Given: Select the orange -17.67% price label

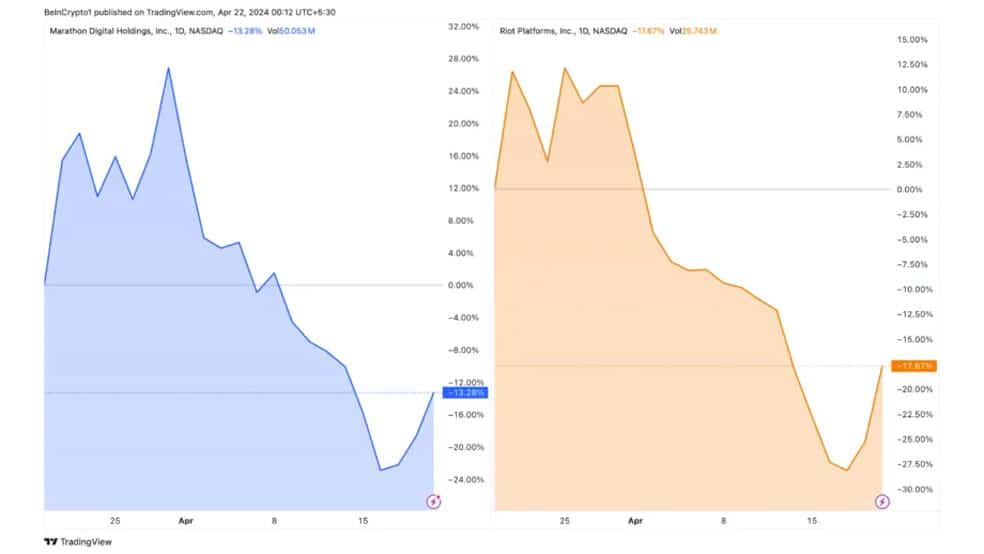Looking at the screenshot, I should tap(914, 366).
